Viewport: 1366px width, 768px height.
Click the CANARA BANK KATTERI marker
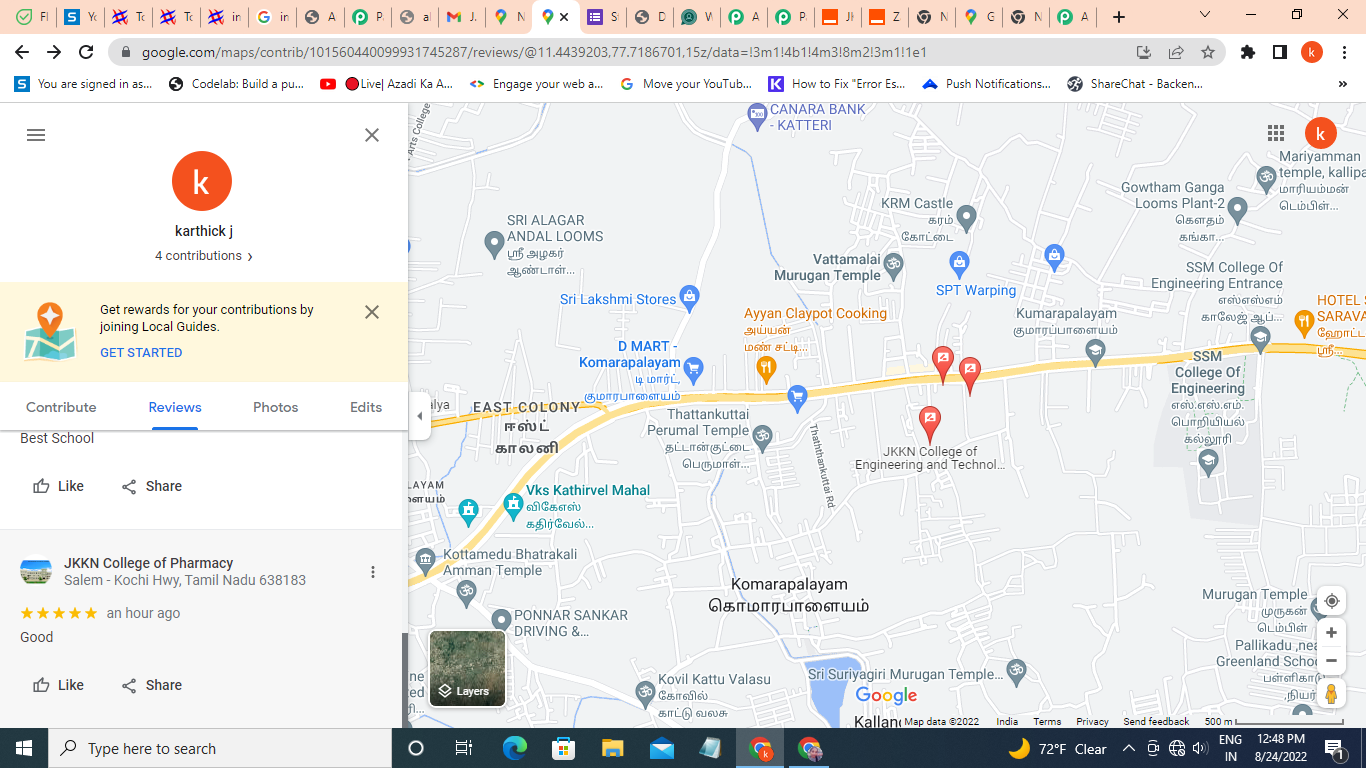pos(757,116)
